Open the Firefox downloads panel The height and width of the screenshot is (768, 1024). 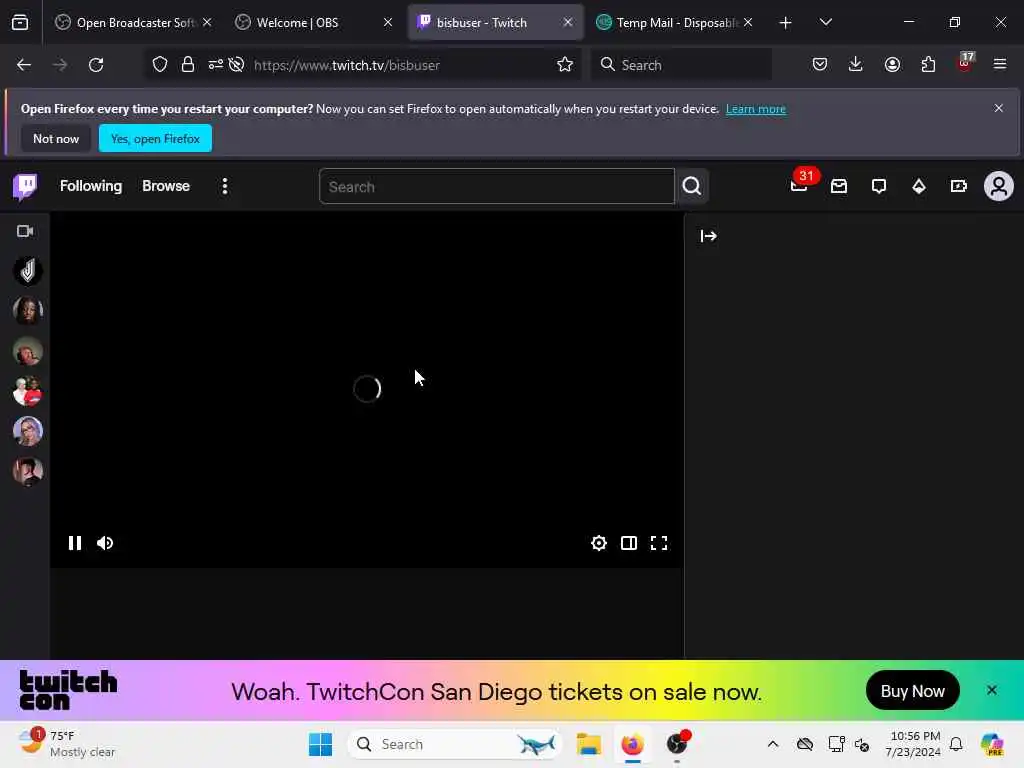(x=856, y=65)
